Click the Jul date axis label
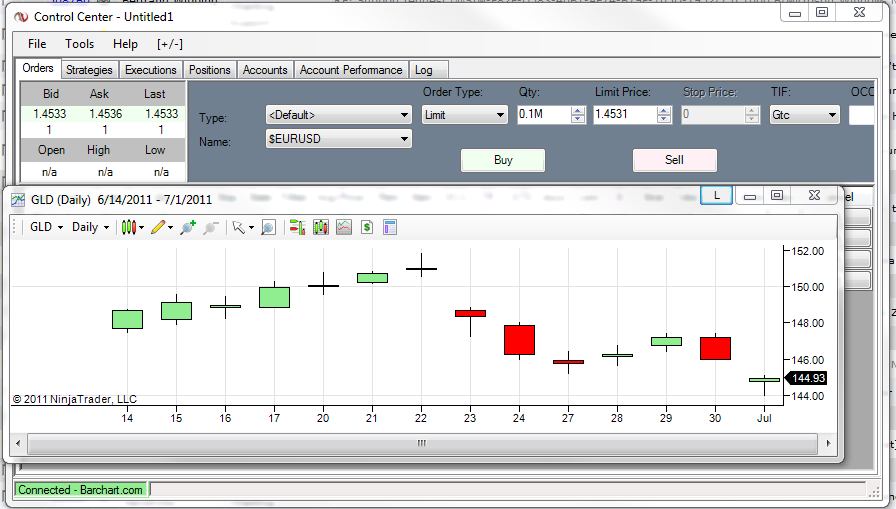The height and width of the screenshot is (509, 896). point(764,418)
